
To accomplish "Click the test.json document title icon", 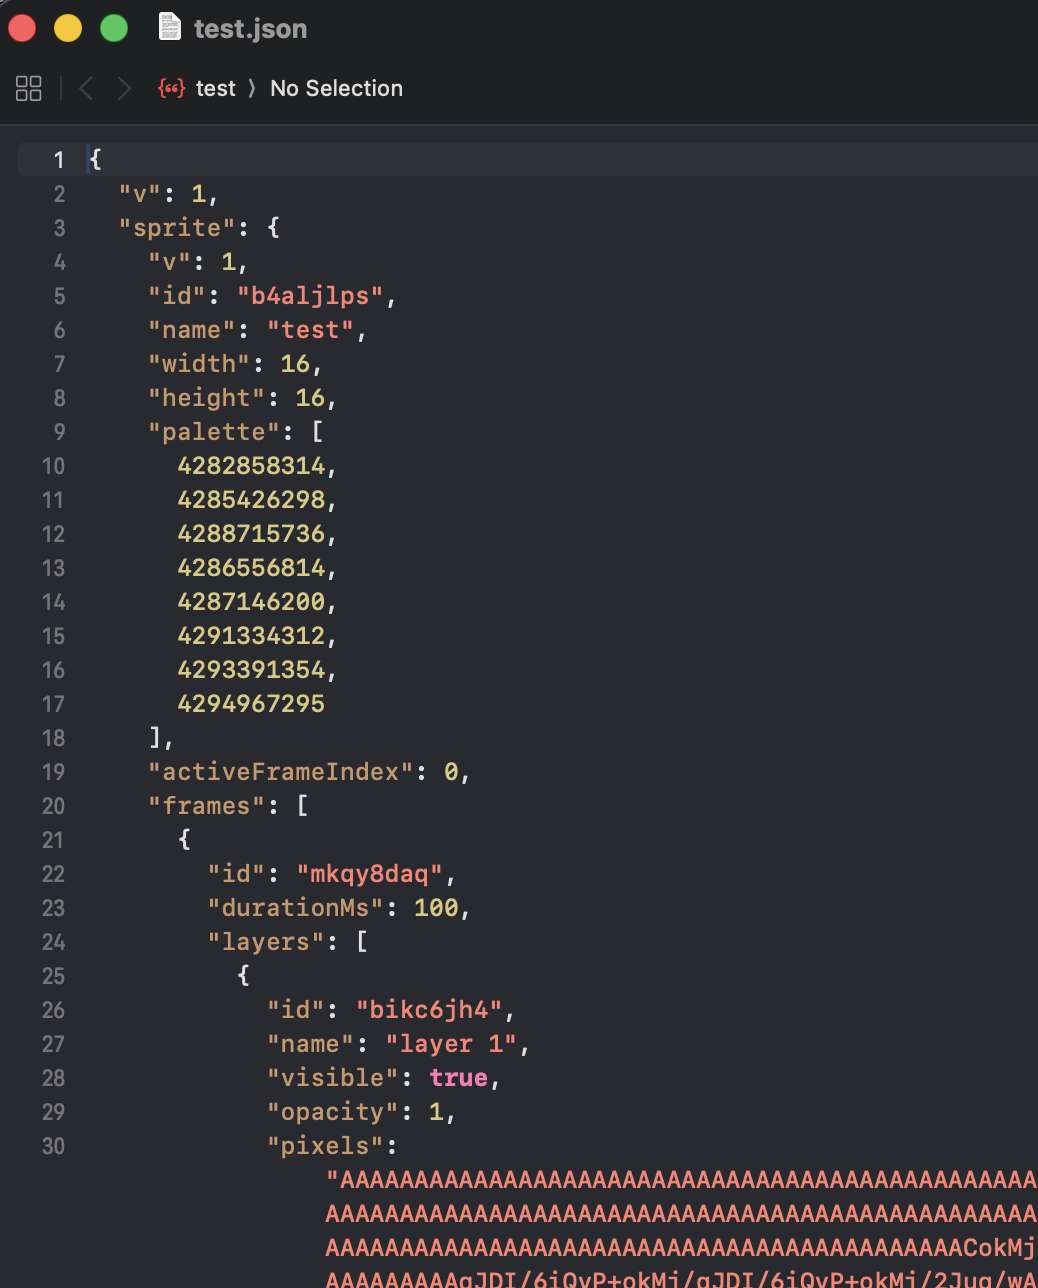I will point(170,27).
